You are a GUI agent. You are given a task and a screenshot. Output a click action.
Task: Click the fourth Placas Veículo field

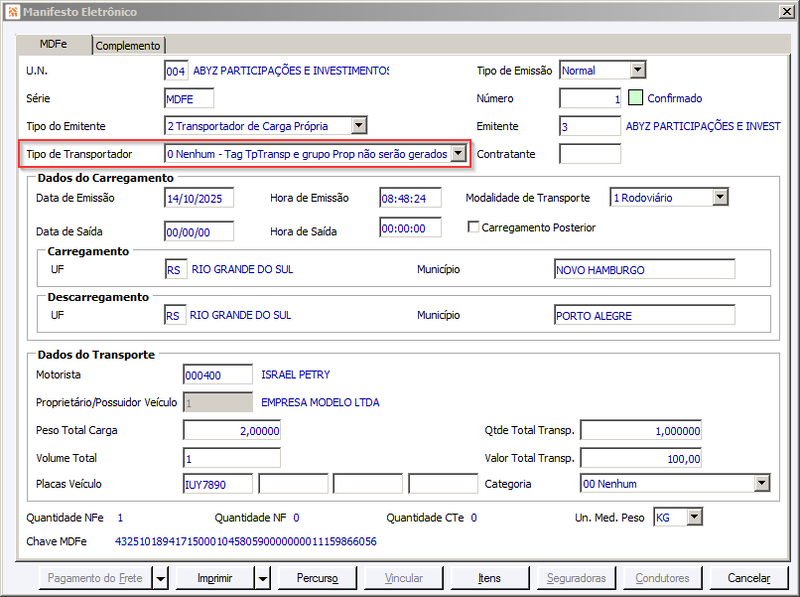[443, 484]
